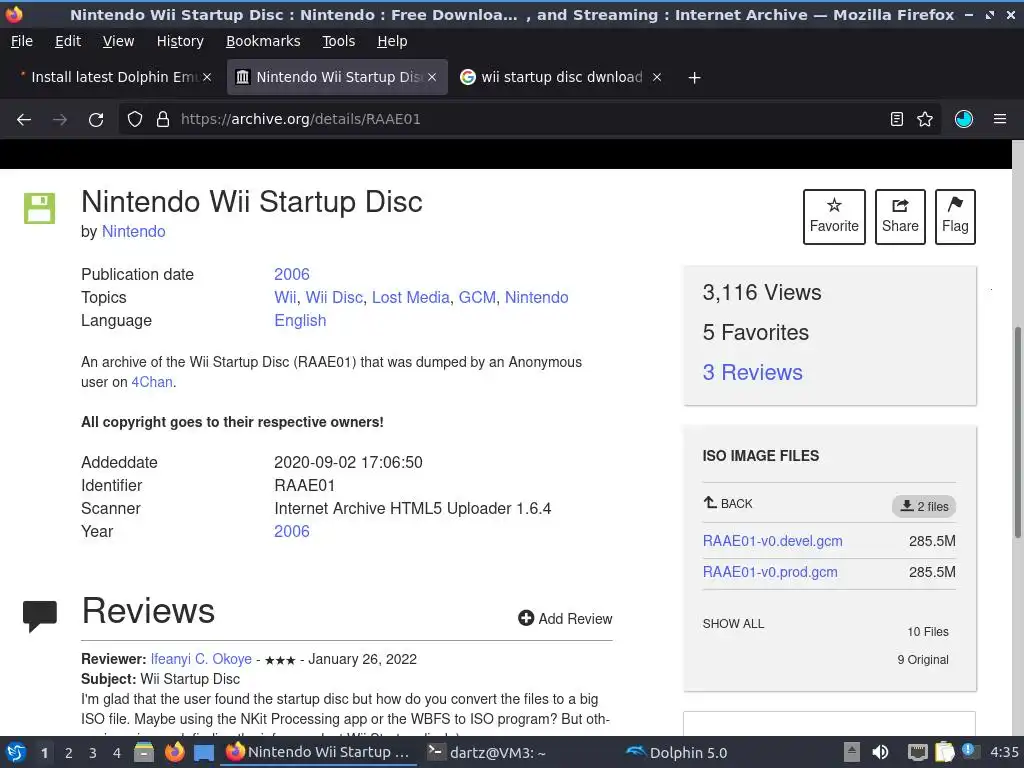Reload the current archive.org page
Screen dimensions: 1024x768
96,120
